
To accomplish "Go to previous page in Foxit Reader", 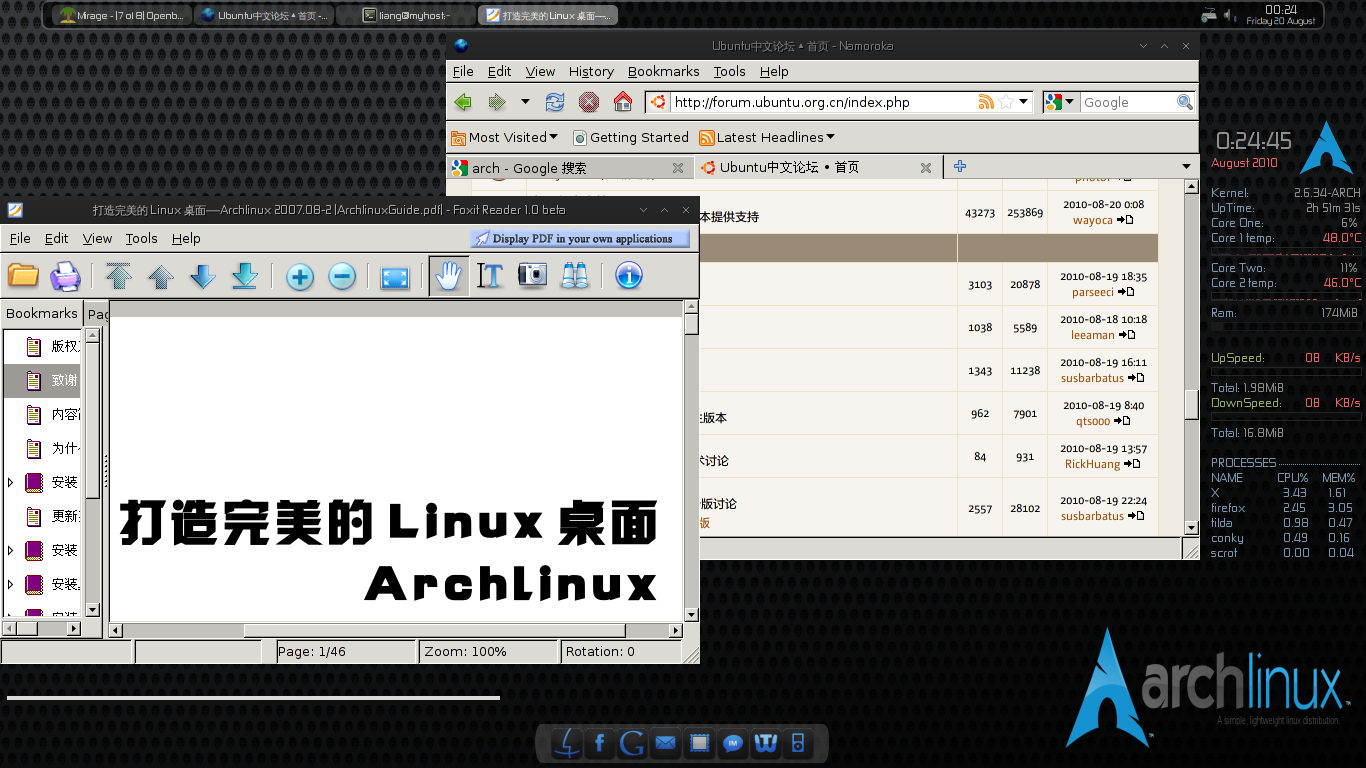I will click(161, 276).
